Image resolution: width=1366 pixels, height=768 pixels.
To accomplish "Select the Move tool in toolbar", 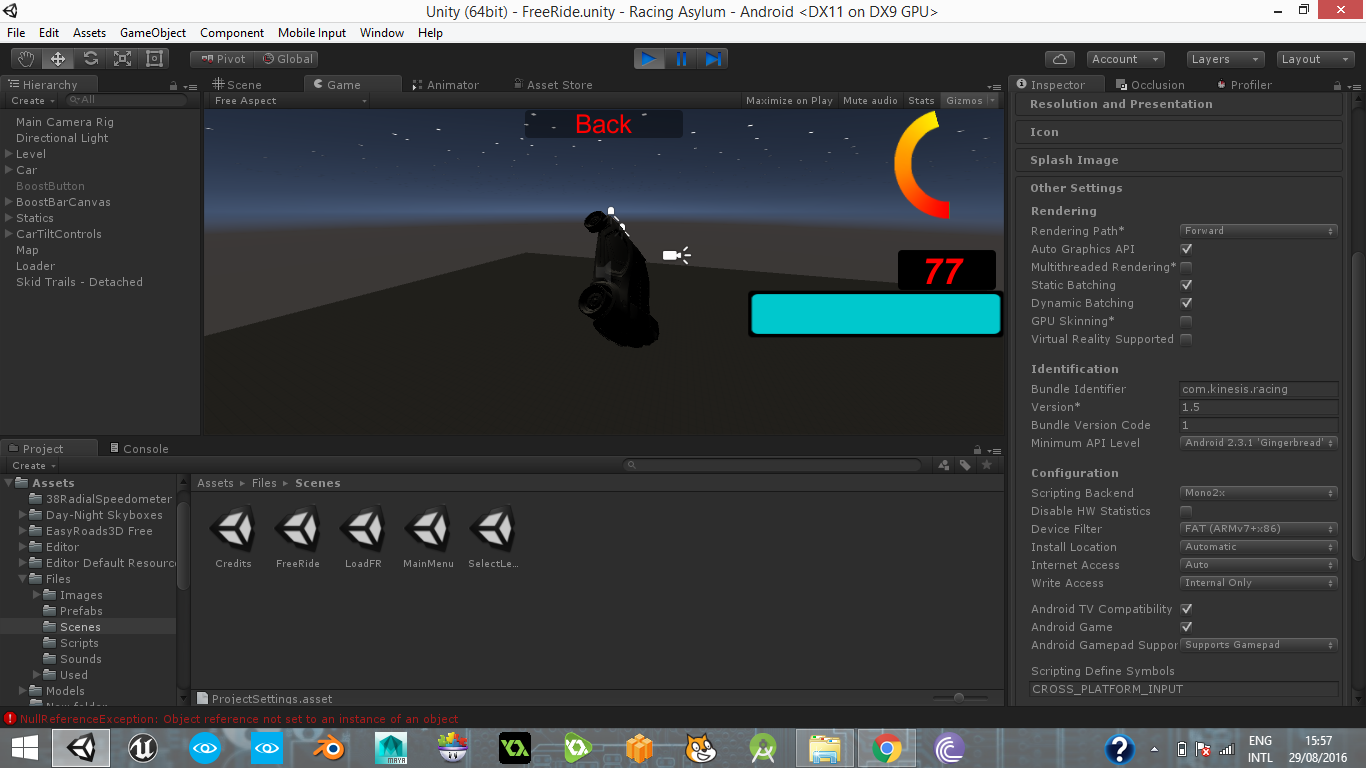I will [x=58, y=59].
